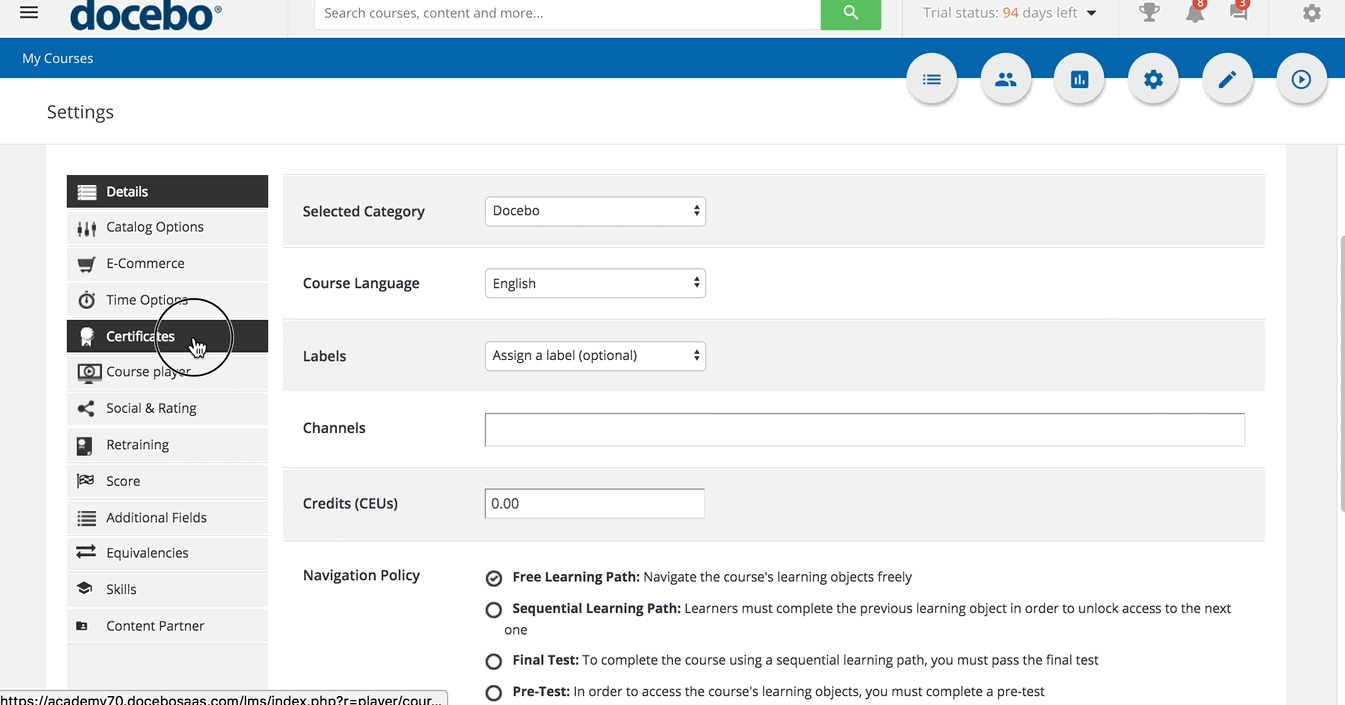This screenshot has height=705, width=1345.
Task: Open the round reports chart button
Action: [x=1079, y=80]
